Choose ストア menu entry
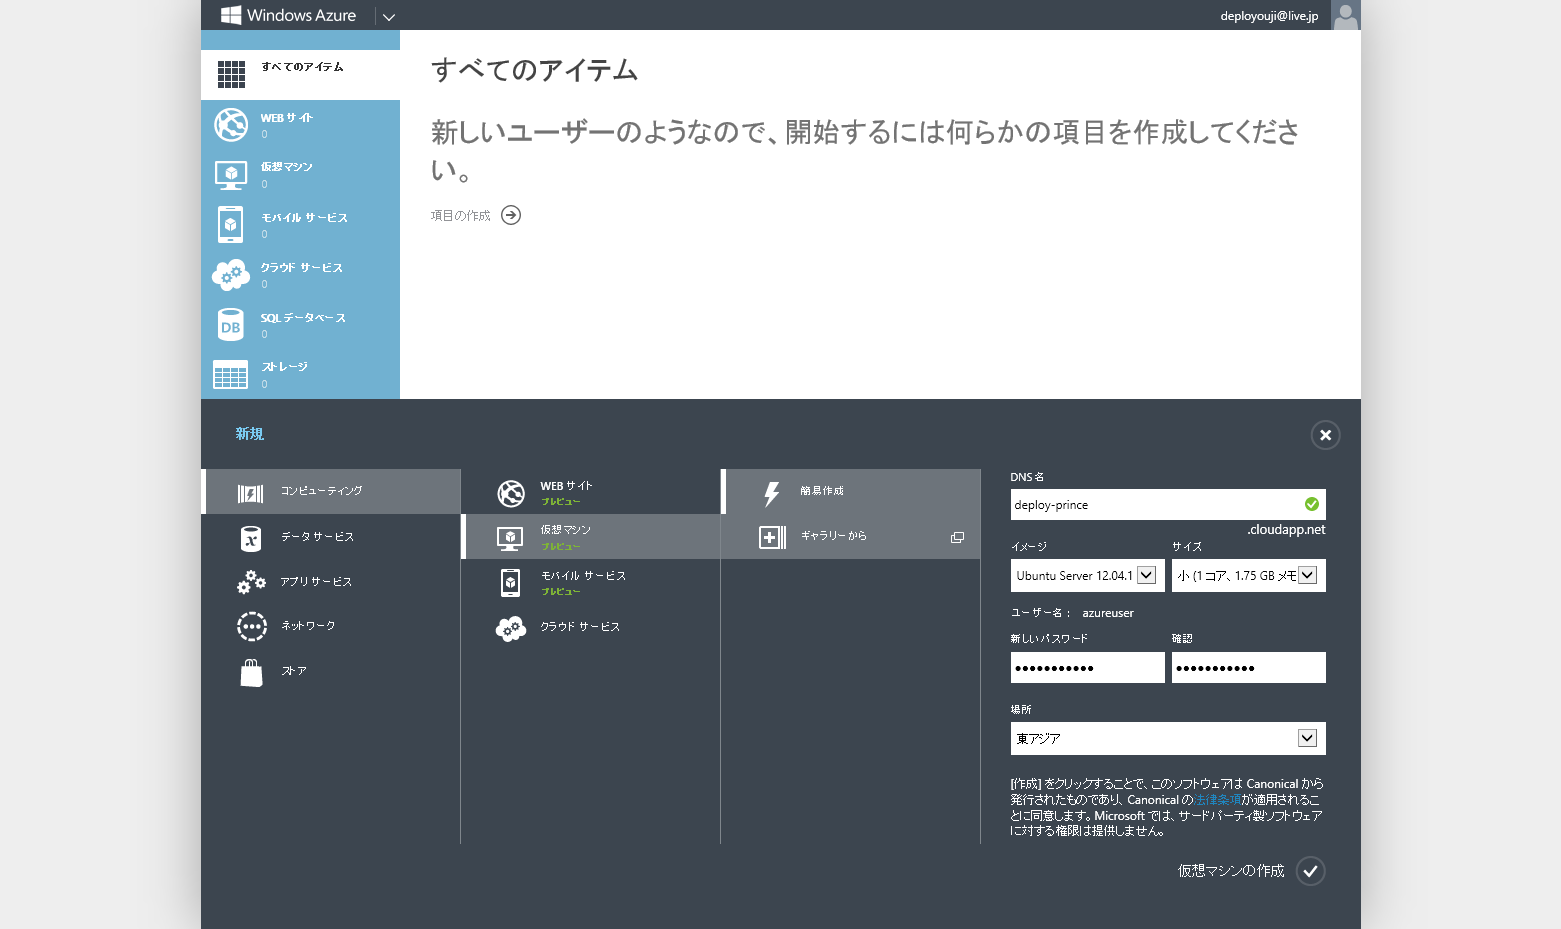The image size is (1561, 929). [x=331, y=671]
